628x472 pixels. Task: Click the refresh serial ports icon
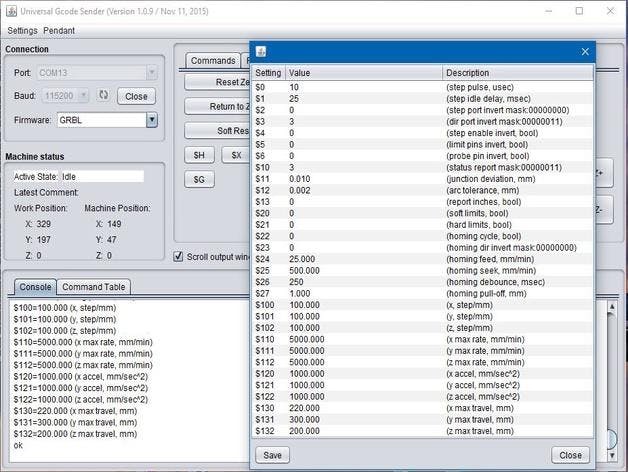(103, 96)
